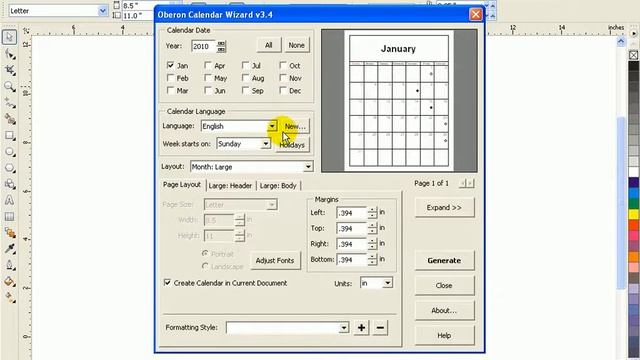
Task: Select the Crop tool in toolbox
Action: (x=9, y=70)
